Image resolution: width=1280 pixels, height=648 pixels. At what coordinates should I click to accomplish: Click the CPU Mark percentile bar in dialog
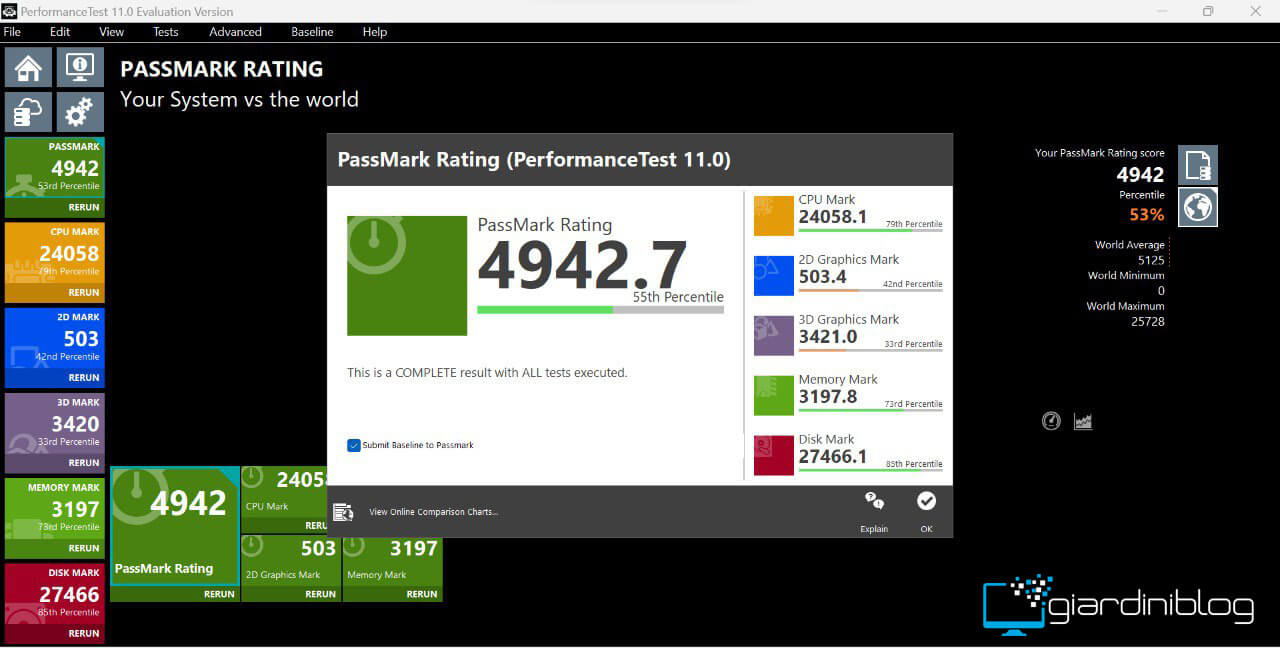point(870,230)
